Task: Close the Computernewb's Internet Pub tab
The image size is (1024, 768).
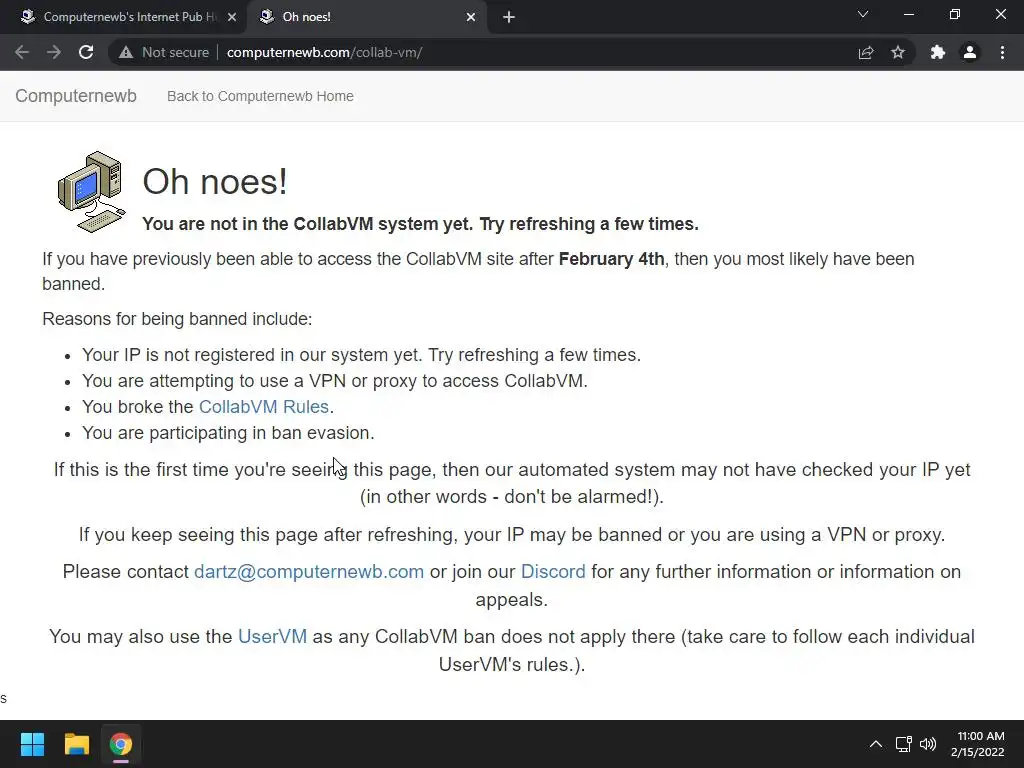Action: pyautogui.click(x=232, y=17)
